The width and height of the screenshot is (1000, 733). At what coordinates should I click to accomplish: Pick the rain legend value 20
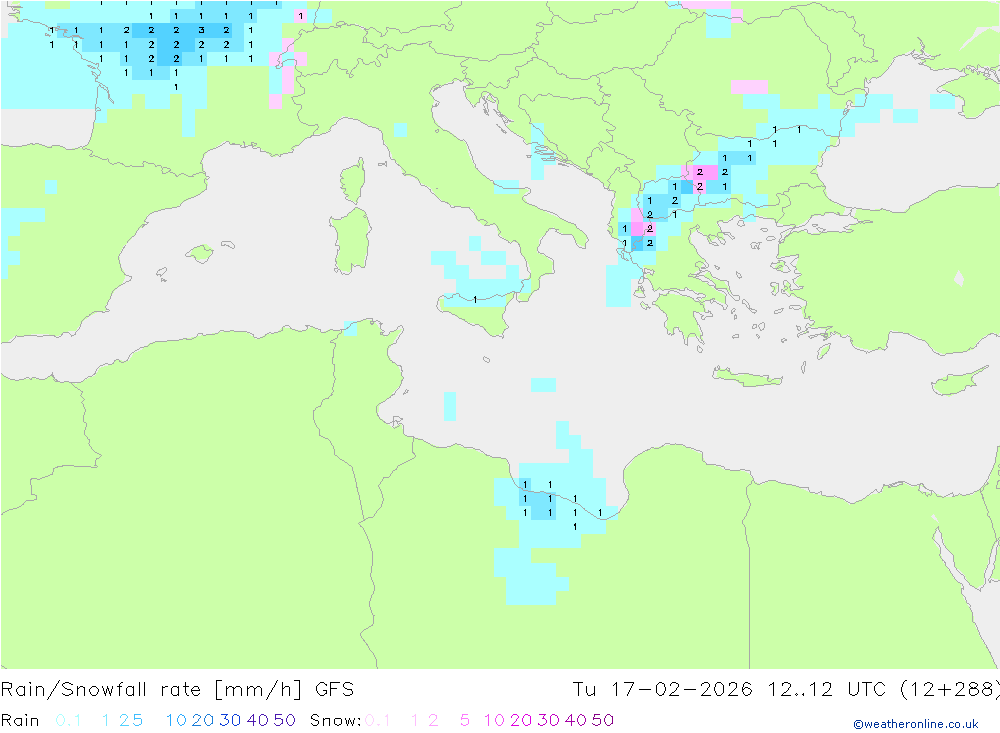pyautogui.click(x=203, y=720)
